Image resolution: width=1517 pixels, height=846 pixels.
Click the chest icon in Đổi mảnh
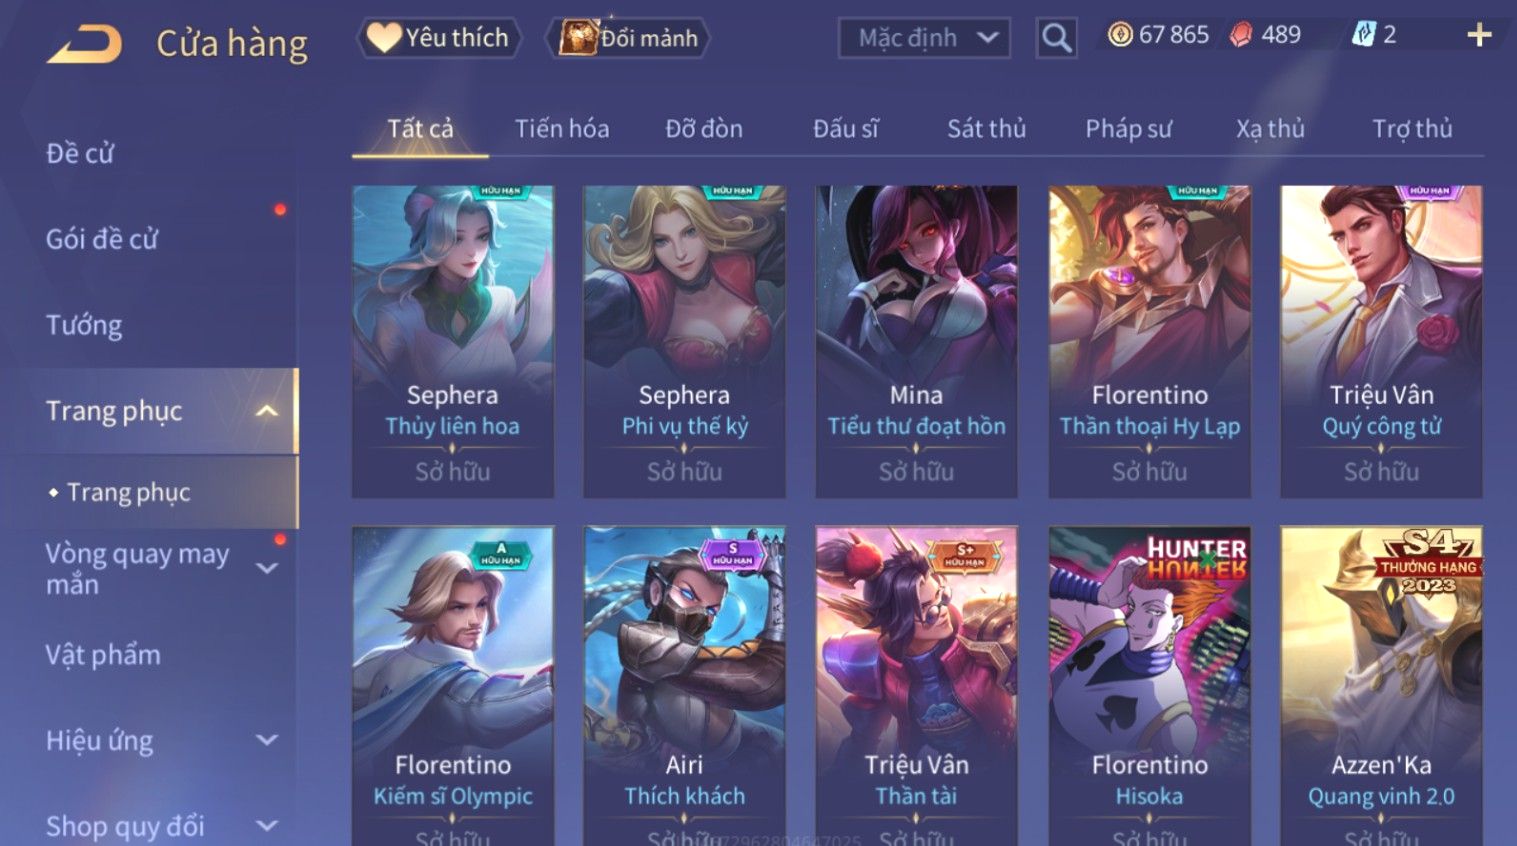(578, 38)
